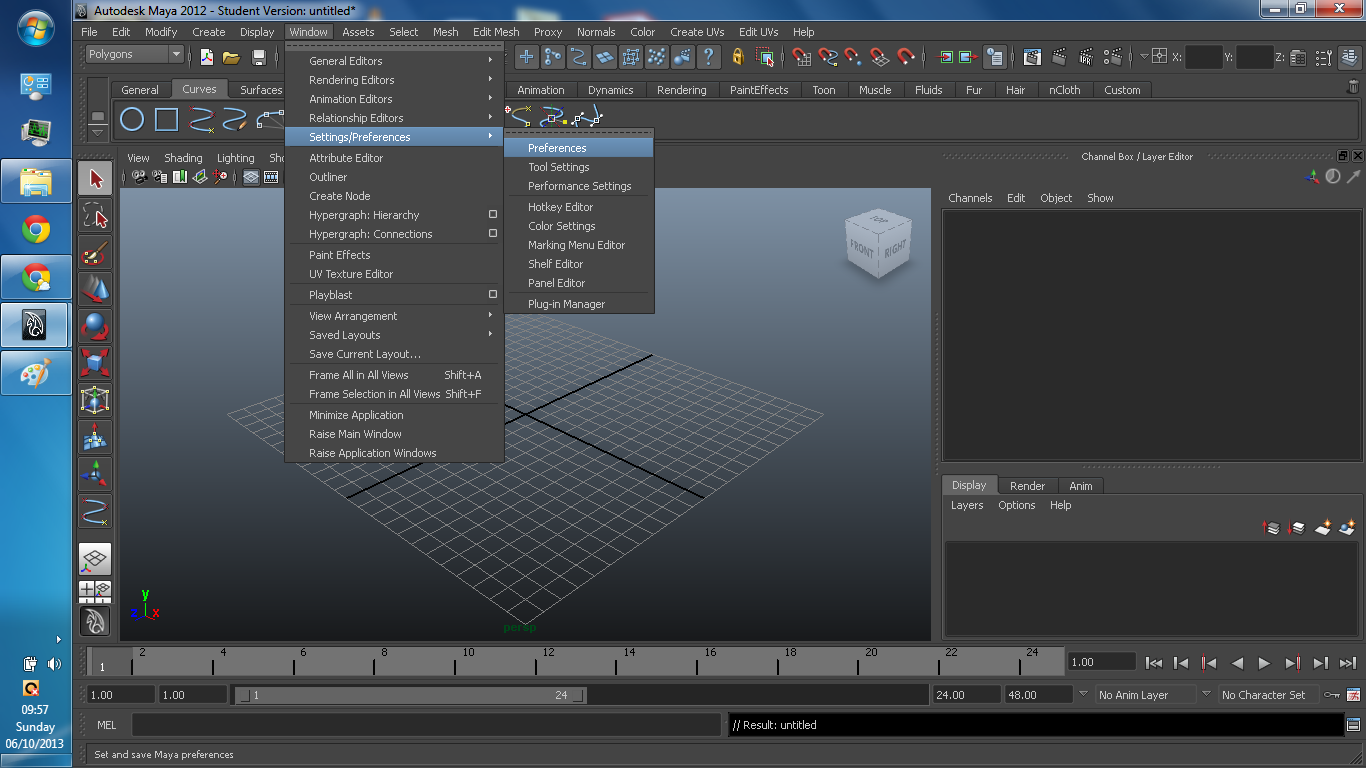Open Render Settings clapper icon
The height and width of the screenshot is (768, 1366).
(1113, 57)
